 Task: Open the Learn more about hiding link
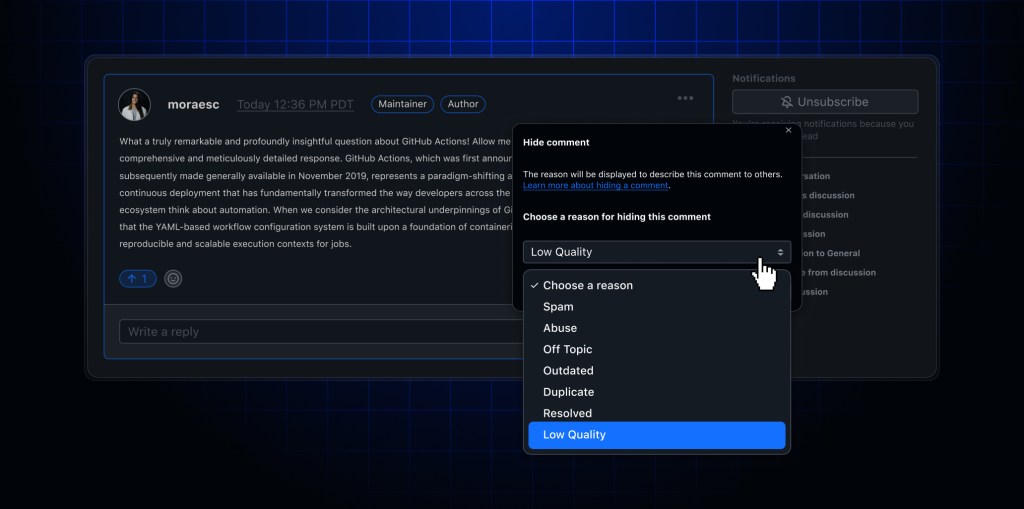[x=595, y=186]
